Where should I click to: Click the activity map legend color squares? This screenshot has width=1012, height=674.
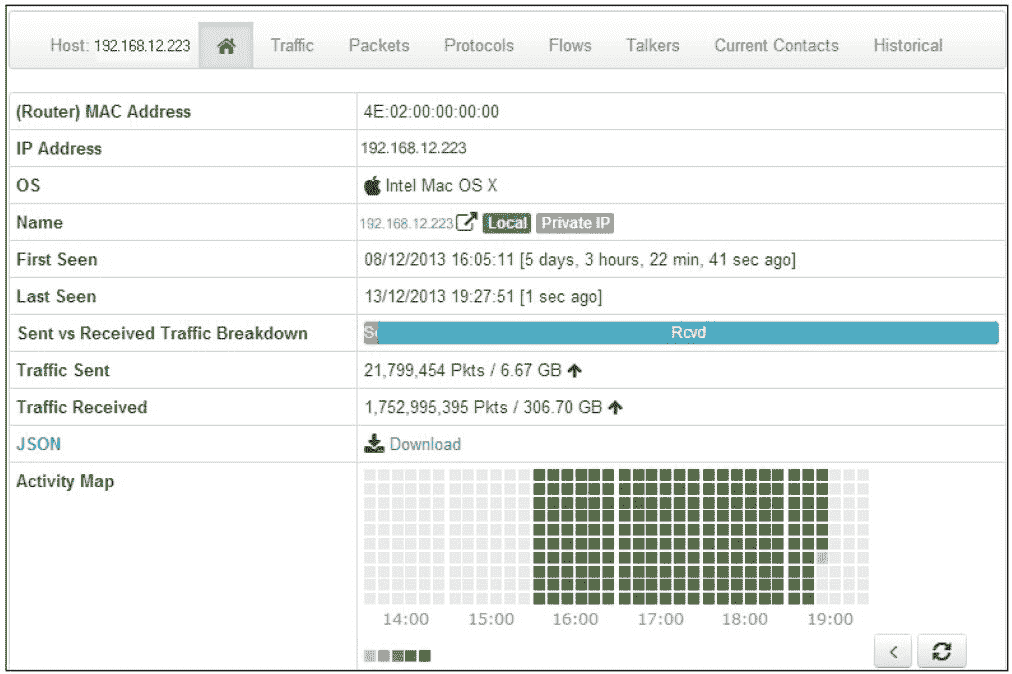(x=397, y=656)
